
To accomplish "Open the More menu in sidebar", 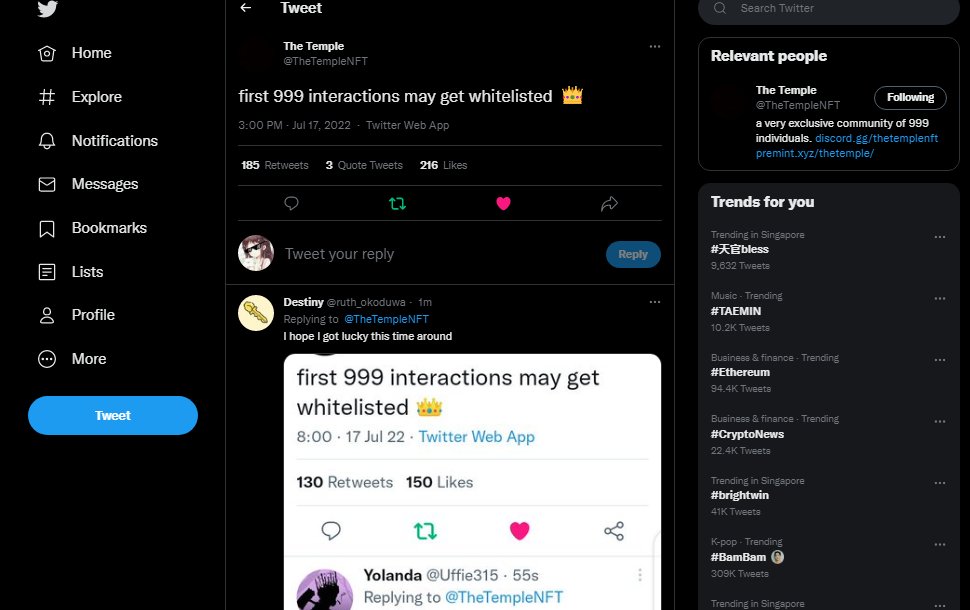I will point(72,359).
